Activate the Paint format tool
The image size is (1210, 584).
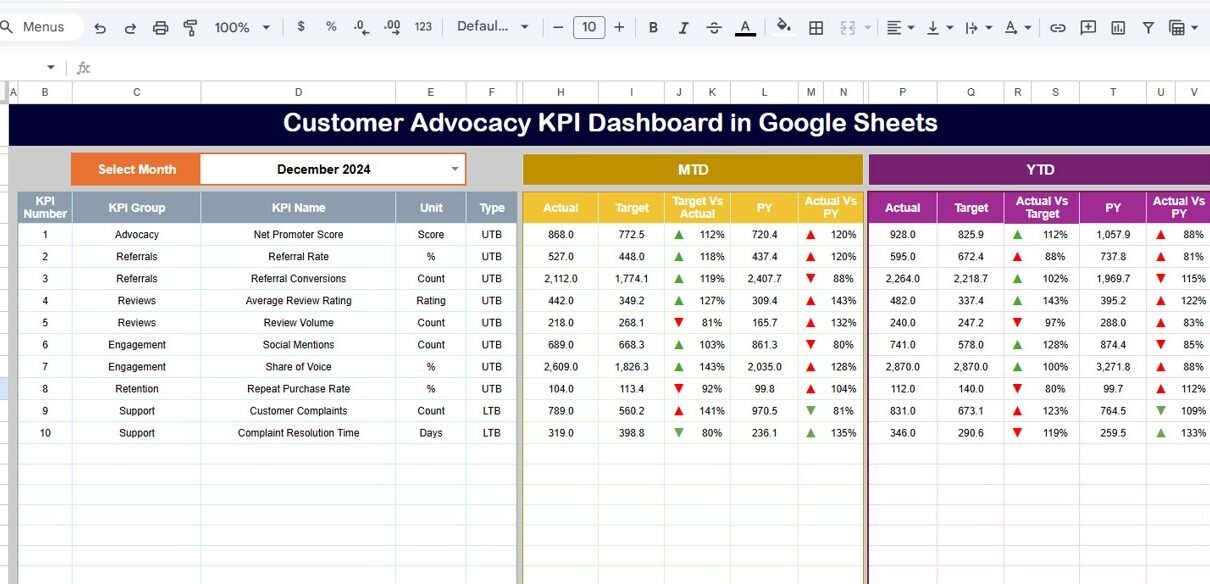click(190, 28)
